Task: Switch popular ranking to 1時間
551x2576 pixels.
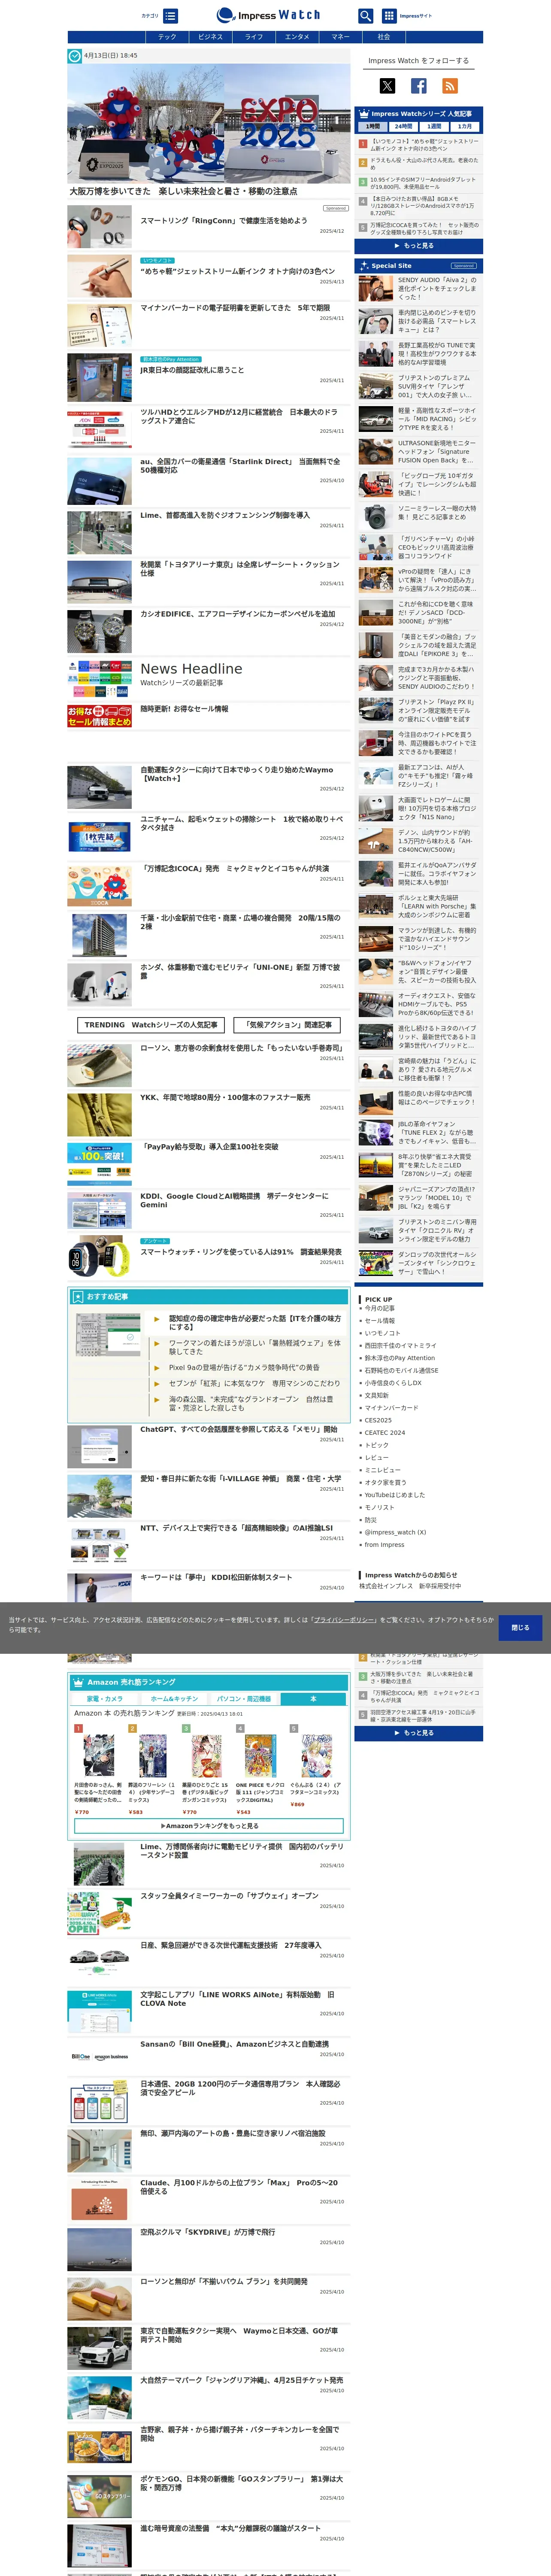Action: (372, 127)
